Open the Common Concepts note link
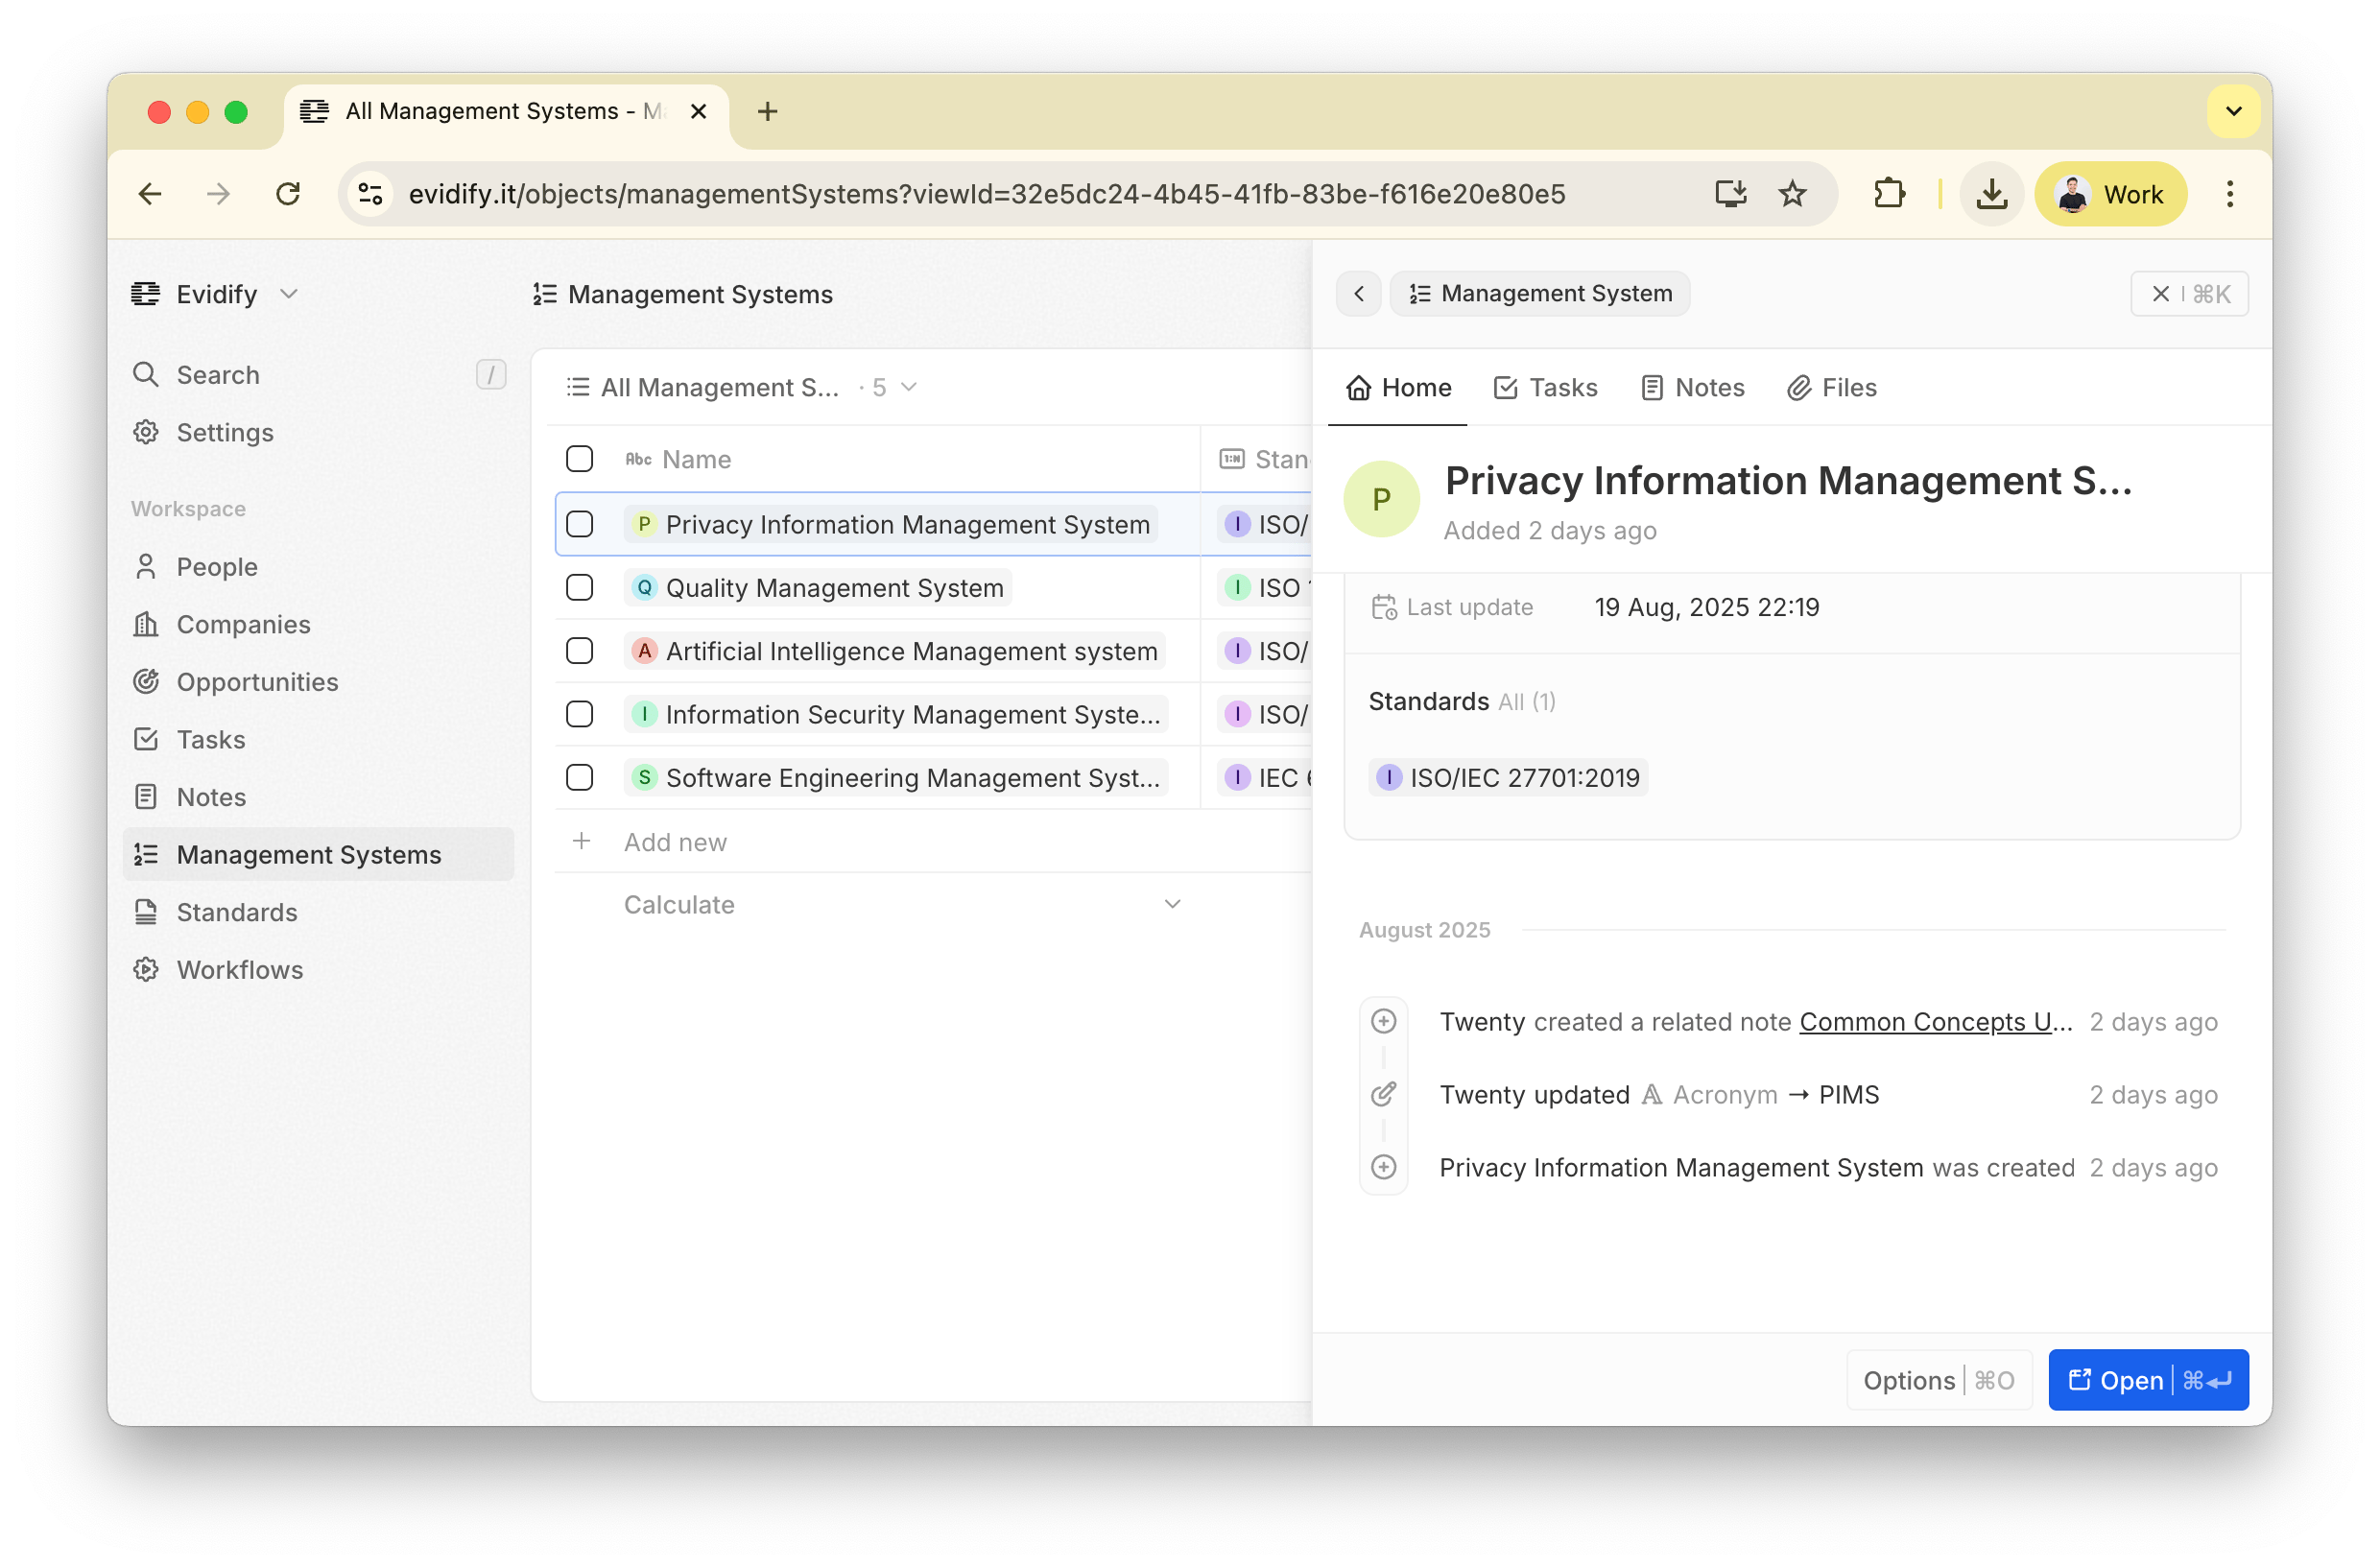Image resolution: width=2380 pixels, height=1568 pixels. pos(1935,1022)
